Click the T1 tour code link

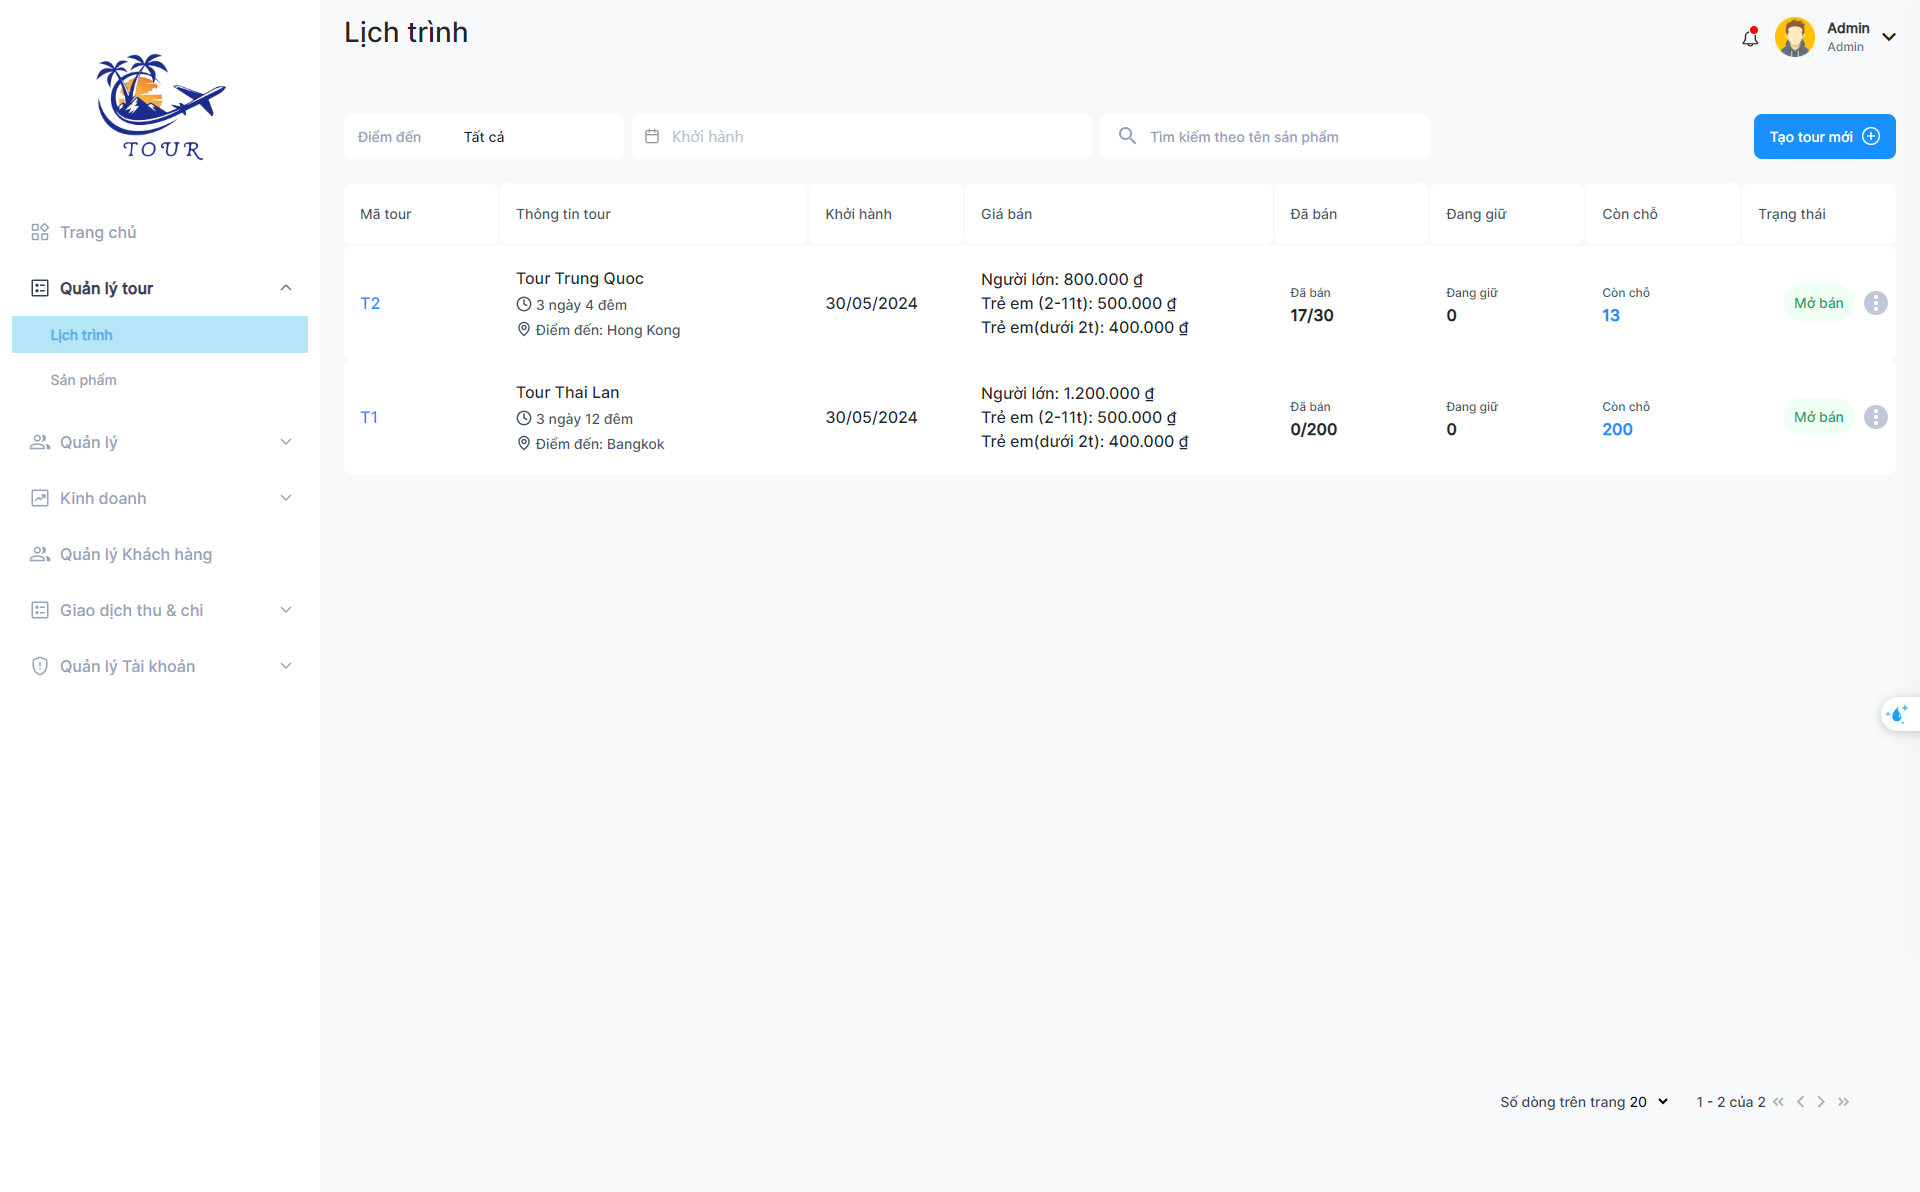tap(369, 417)
